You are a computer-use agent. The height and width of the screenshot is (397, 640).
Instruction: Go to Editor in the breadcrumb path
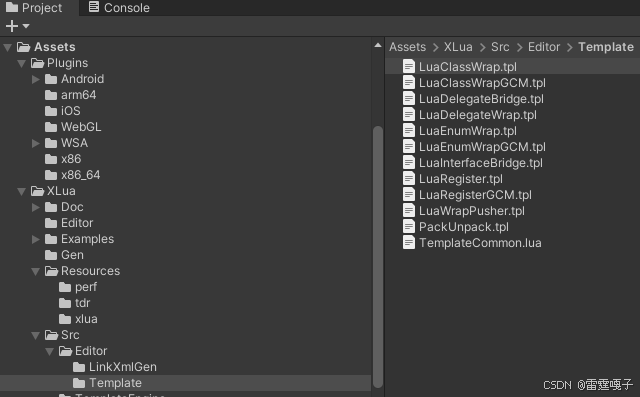click(x=544, y=47)
